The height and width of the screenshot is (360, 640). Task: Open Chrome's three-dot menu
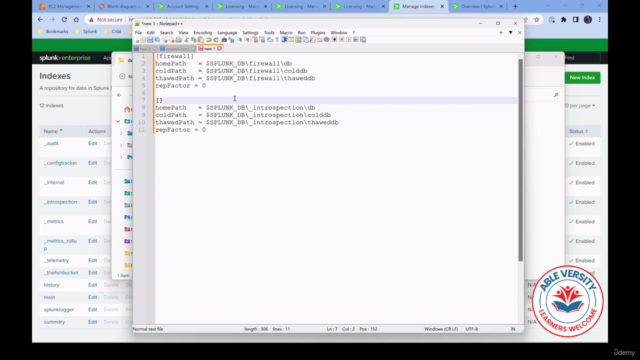click(x=600, y=20)
